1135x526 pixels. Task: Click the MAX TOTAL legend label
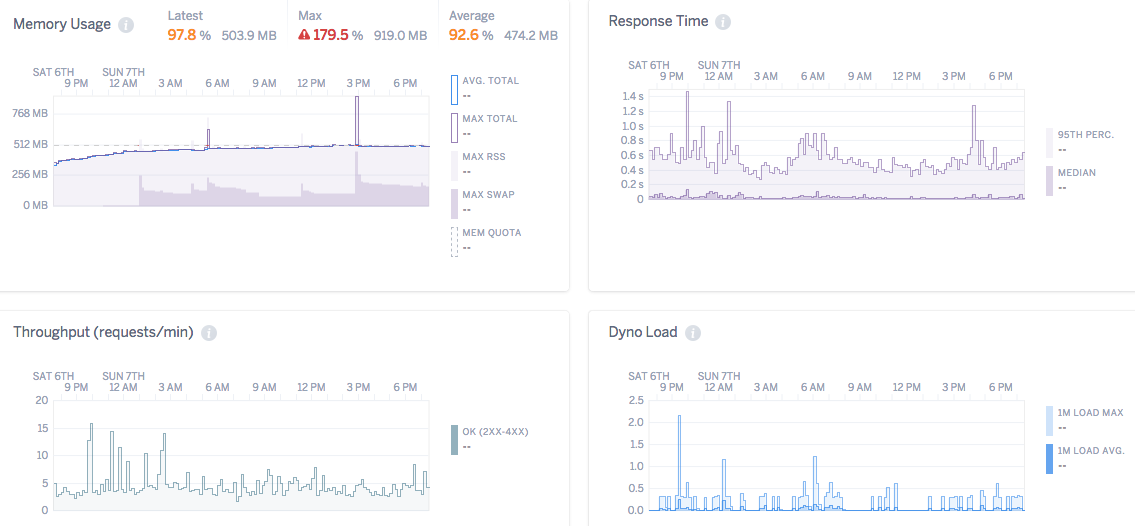(x=490, y=119)
